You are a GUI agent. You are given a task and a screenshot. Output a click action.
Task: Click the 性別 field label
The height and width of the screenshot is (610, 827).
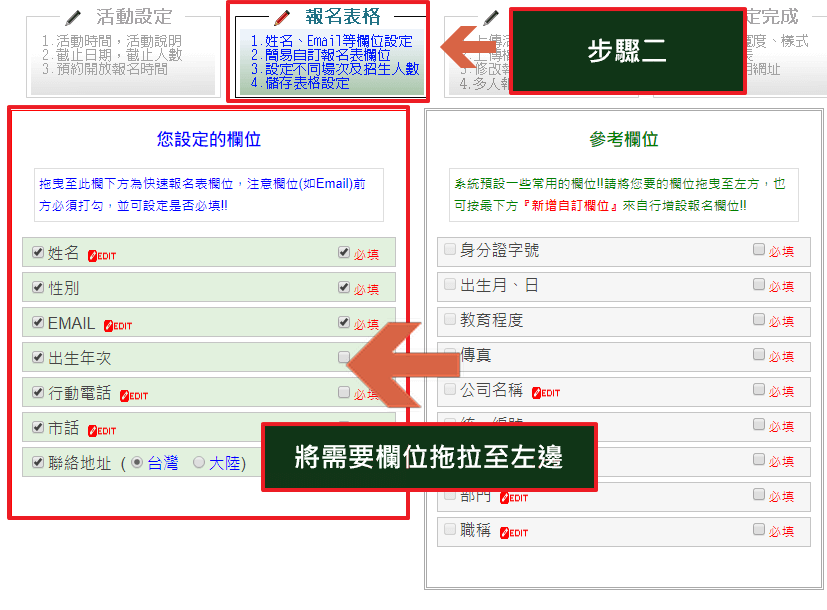click(63, 288)
